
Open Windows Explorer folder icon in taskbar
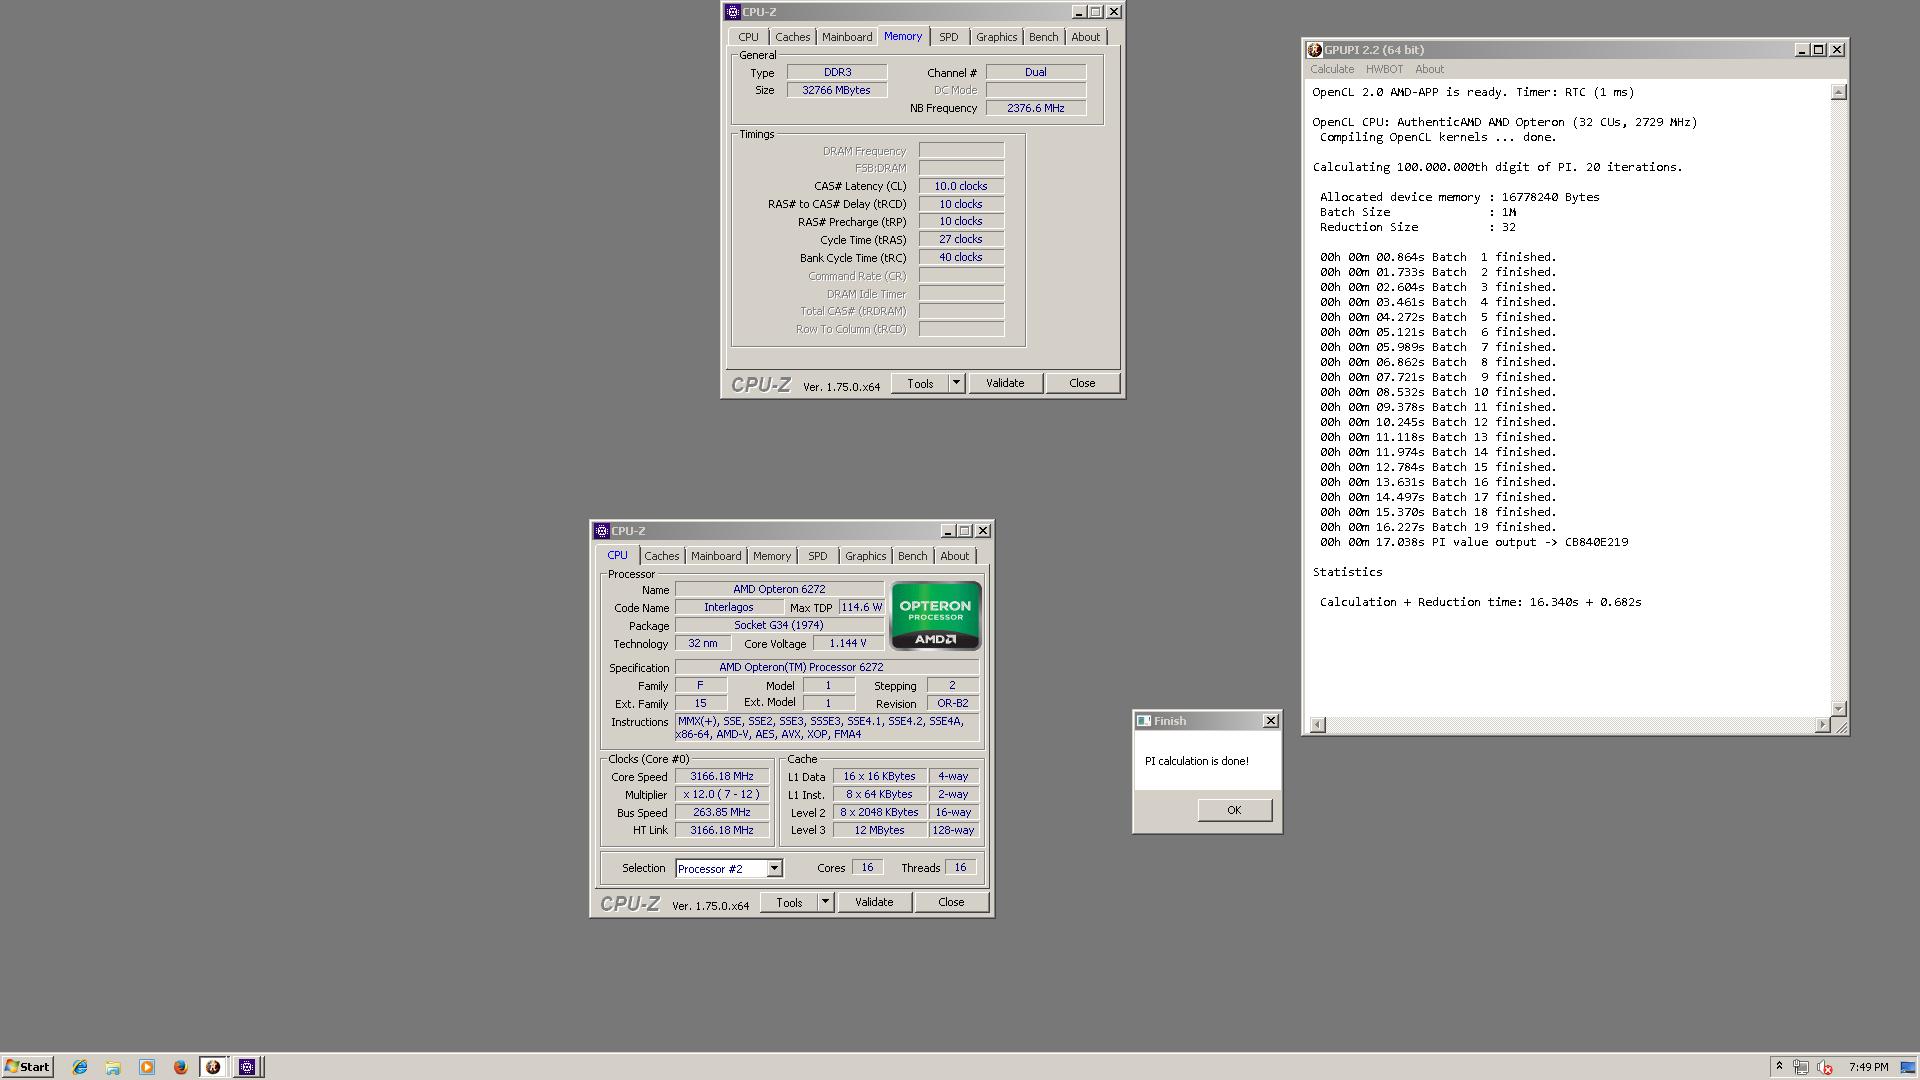pos(113,1067)
